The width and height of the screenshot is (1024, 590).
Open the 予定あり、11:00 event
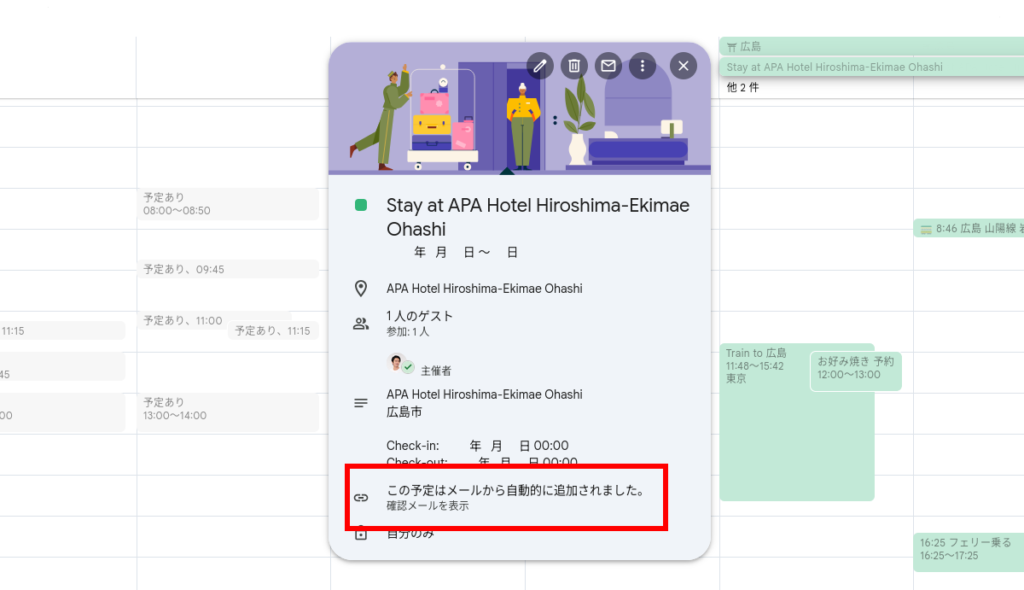(x=183, y=320)
